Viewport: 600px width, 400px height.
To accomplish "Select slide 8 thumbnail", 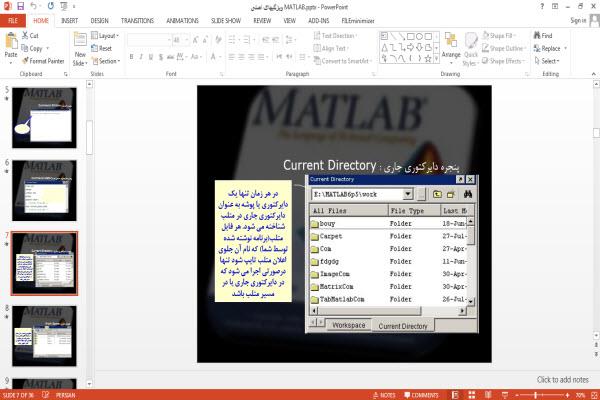I will pos(44,336).
